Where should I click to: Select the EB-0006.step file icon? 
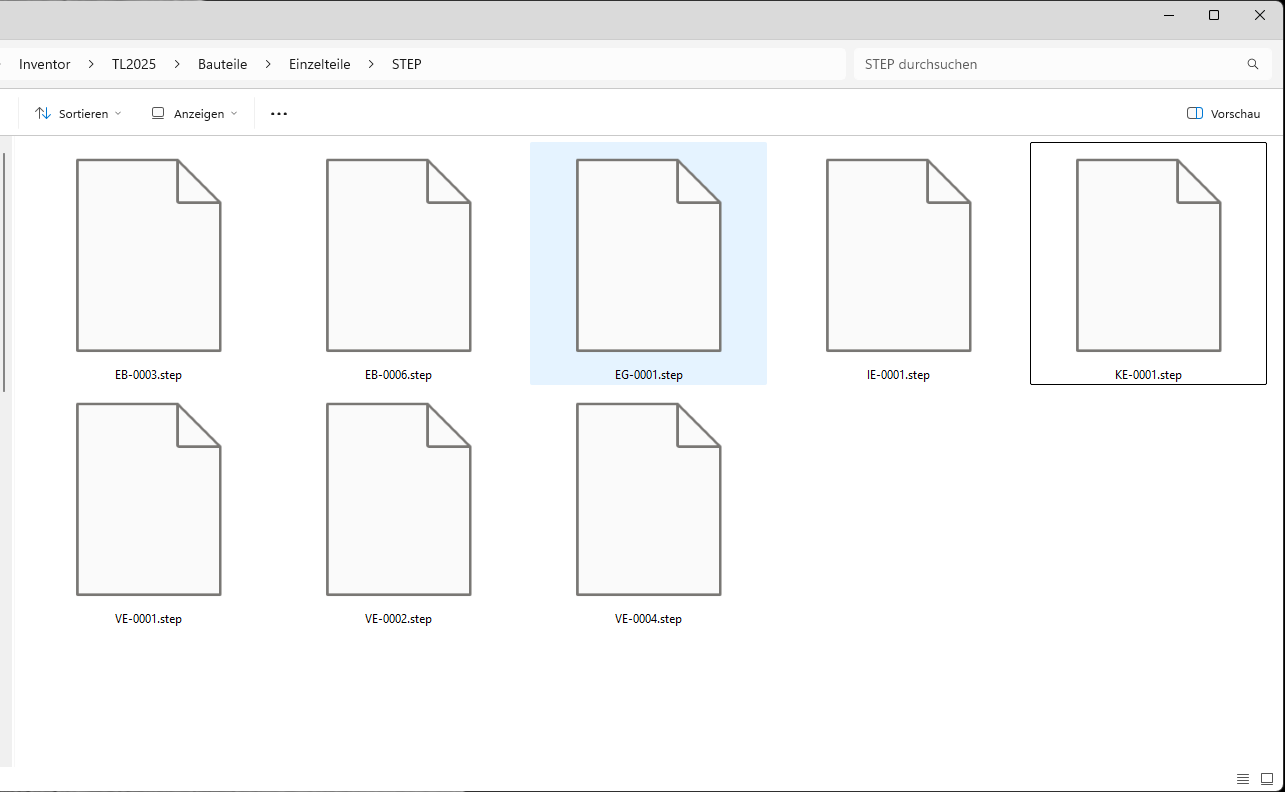point(398,255)
